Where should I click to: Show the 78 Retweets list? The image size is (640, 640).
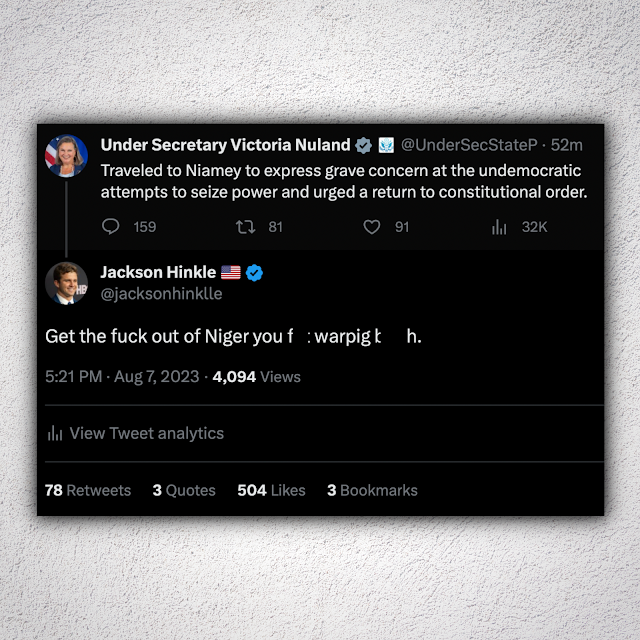point(88,490)
